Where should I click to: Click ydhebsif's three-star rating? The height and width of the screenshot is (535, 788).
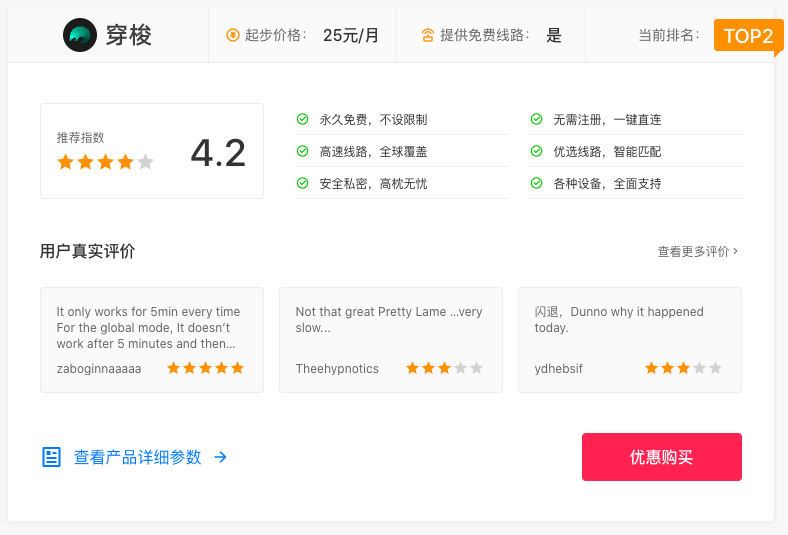tap(683, 368)
